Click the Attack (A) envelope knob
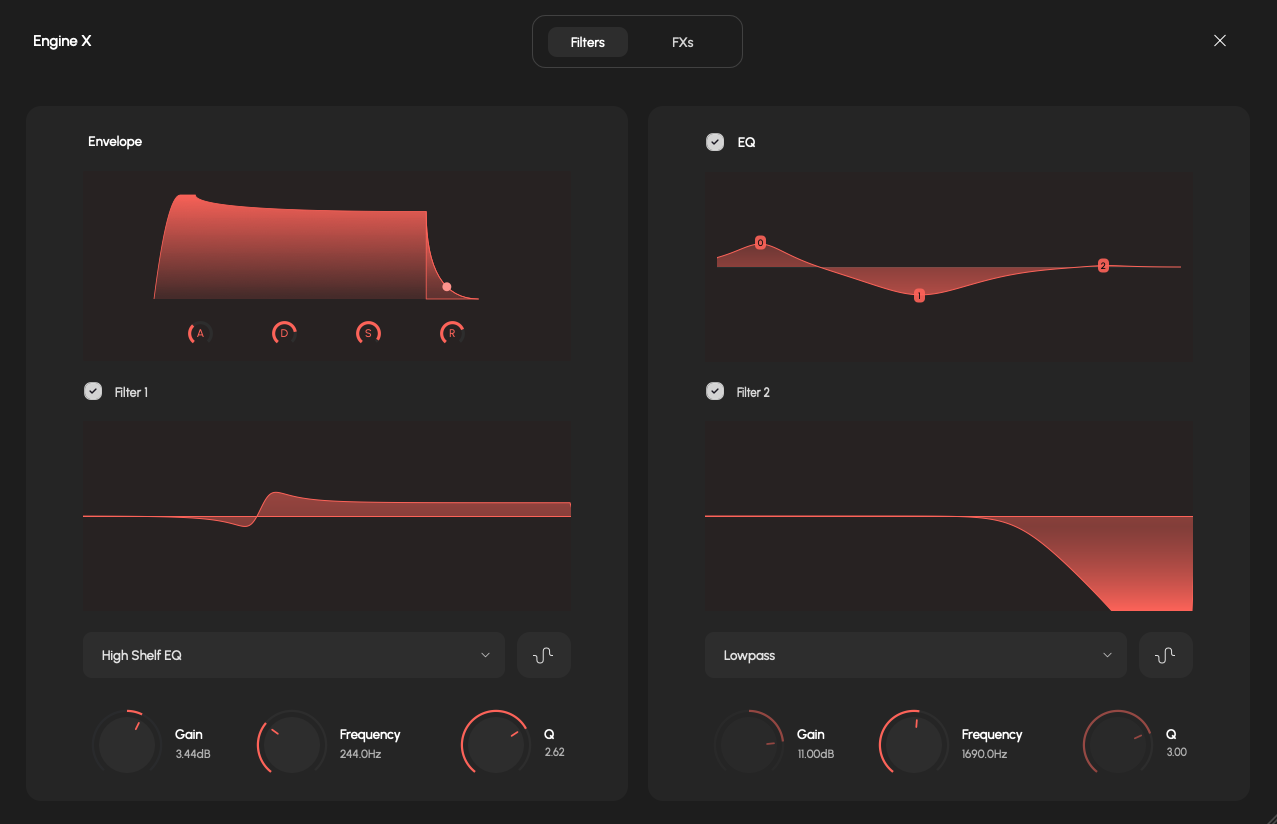 pos(200,333)
